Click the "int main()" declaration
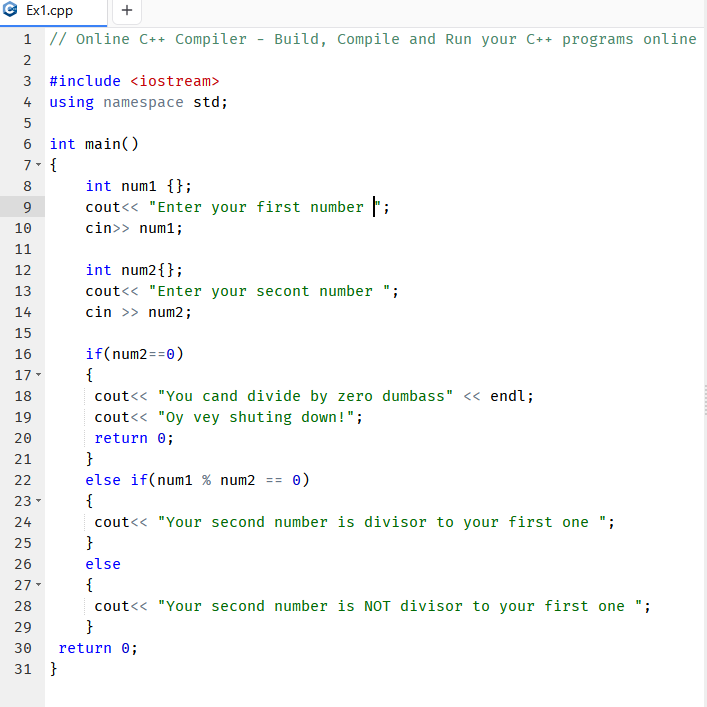 [94, 144]
